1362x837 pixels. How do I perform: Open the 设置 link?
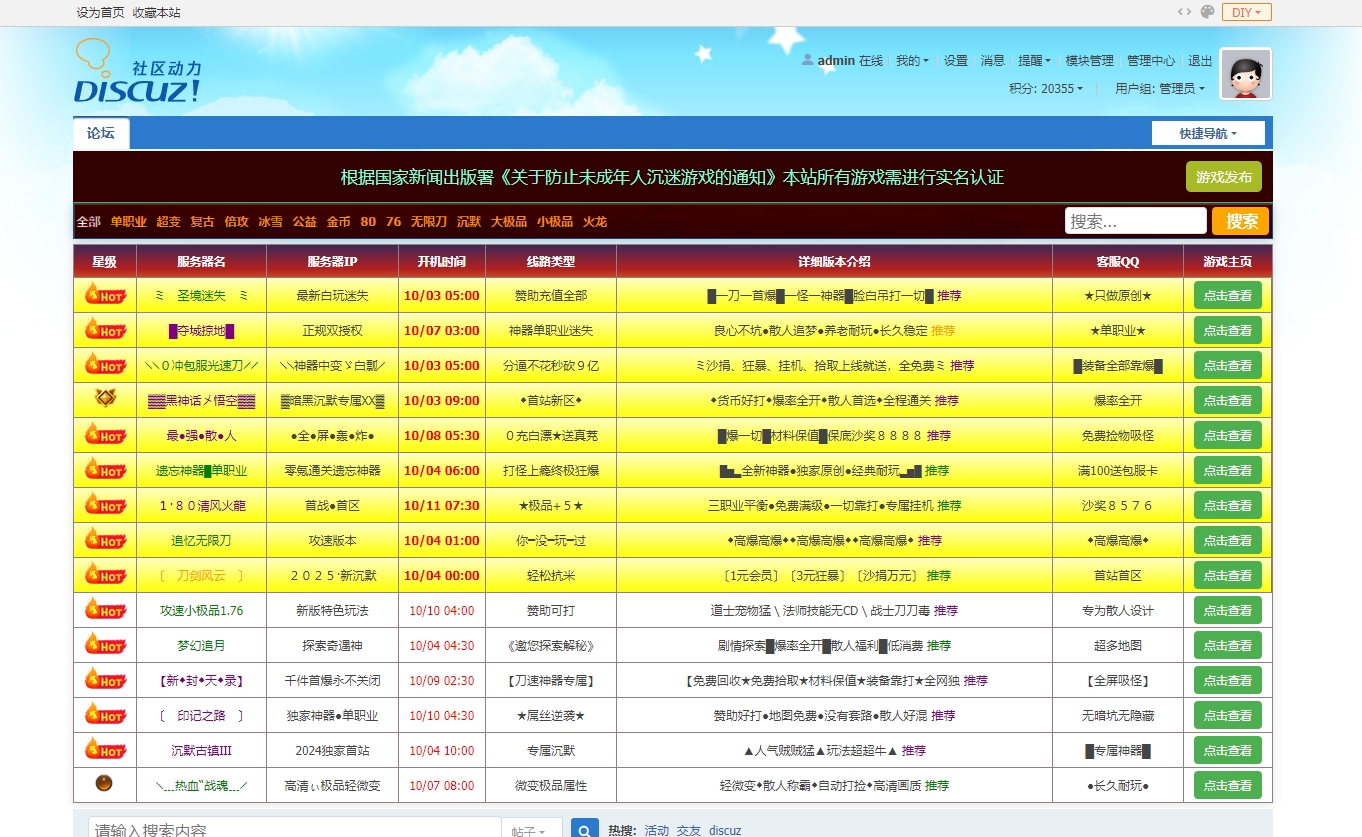(x=956, y=61)
